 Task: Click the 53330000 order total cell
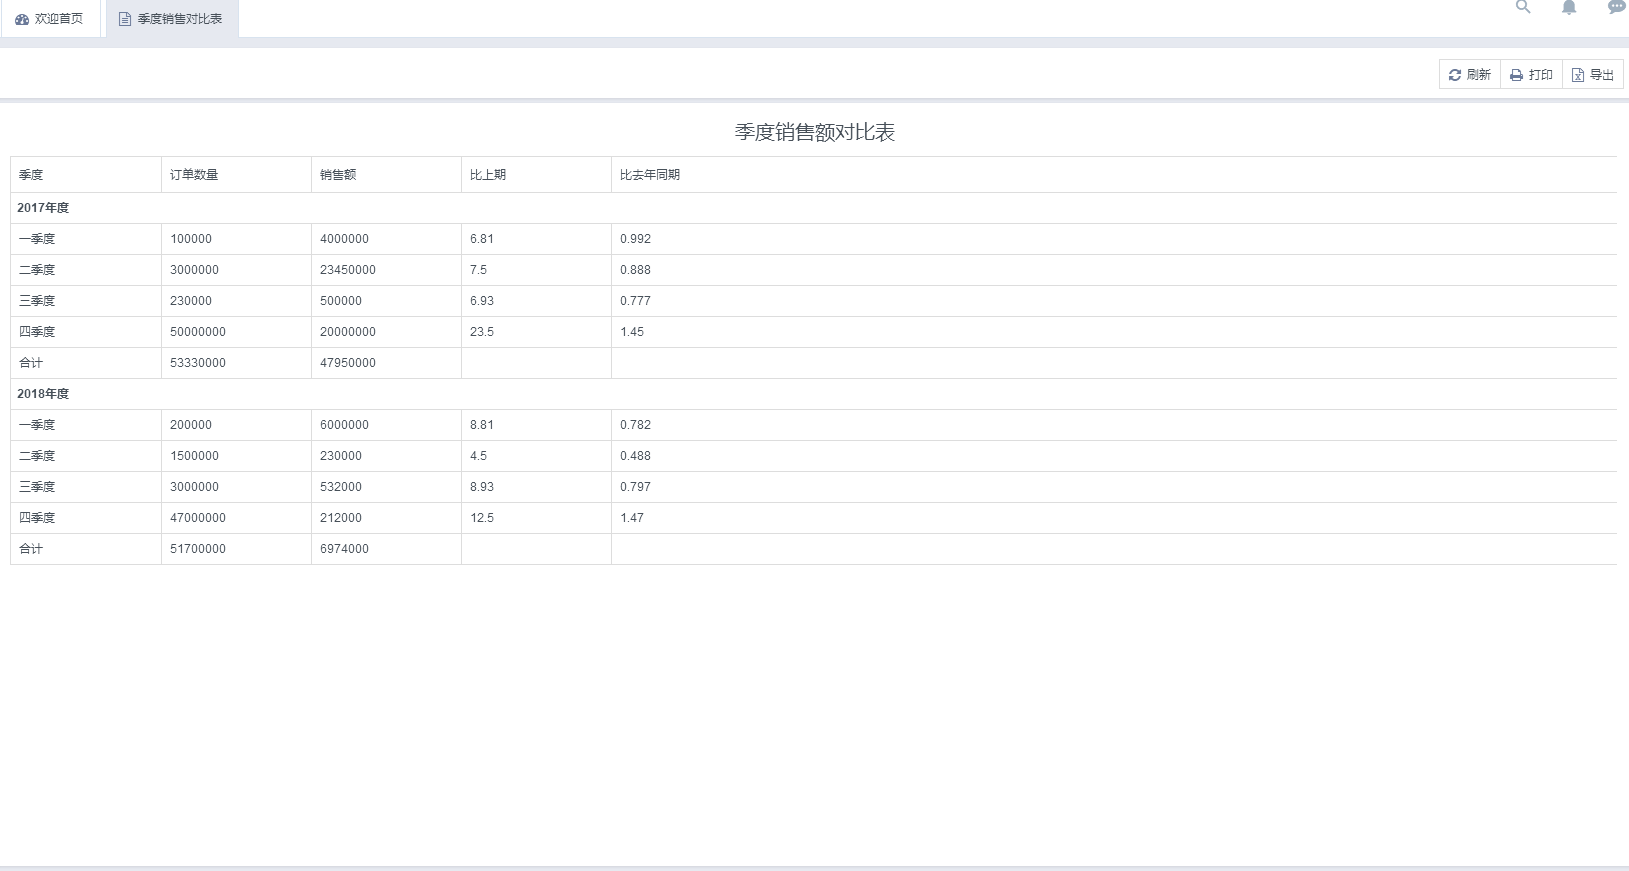[x=198, y=363]
